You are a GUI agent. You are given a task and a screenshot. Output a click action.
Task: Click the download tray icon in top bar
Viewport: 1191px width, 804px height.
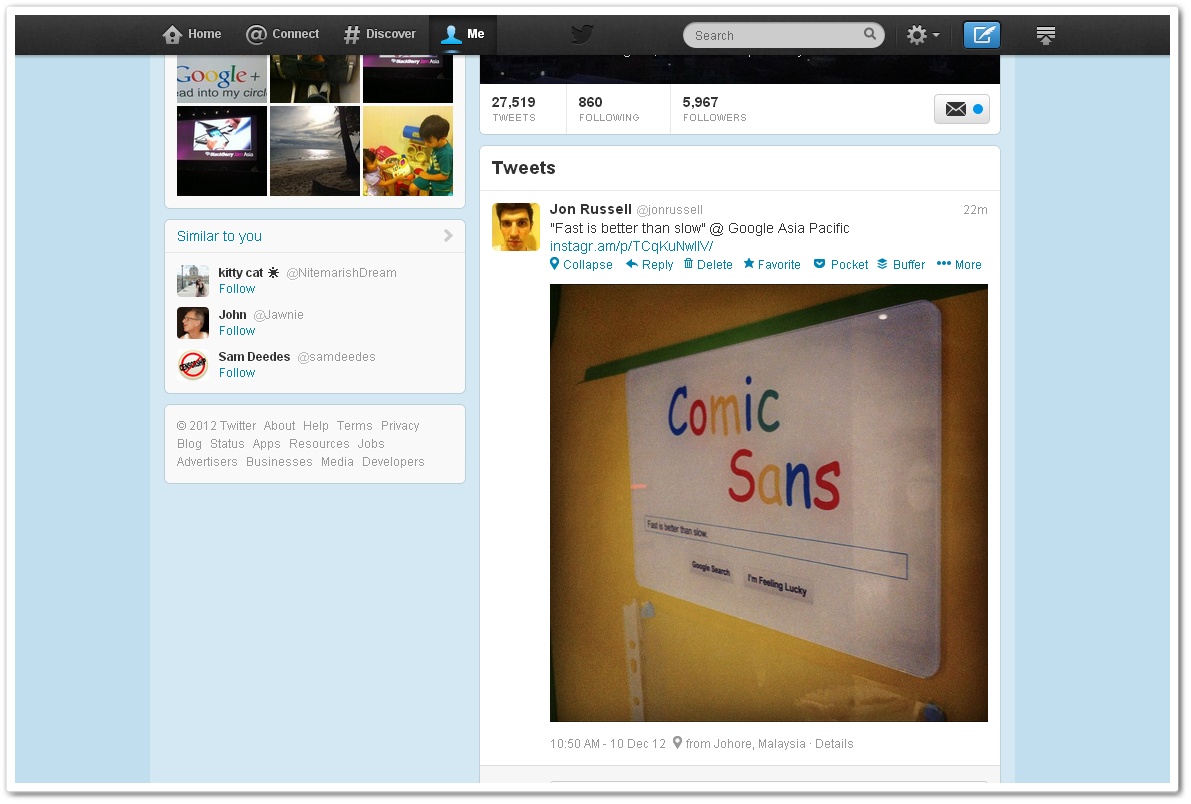[x=1045, y=35]
